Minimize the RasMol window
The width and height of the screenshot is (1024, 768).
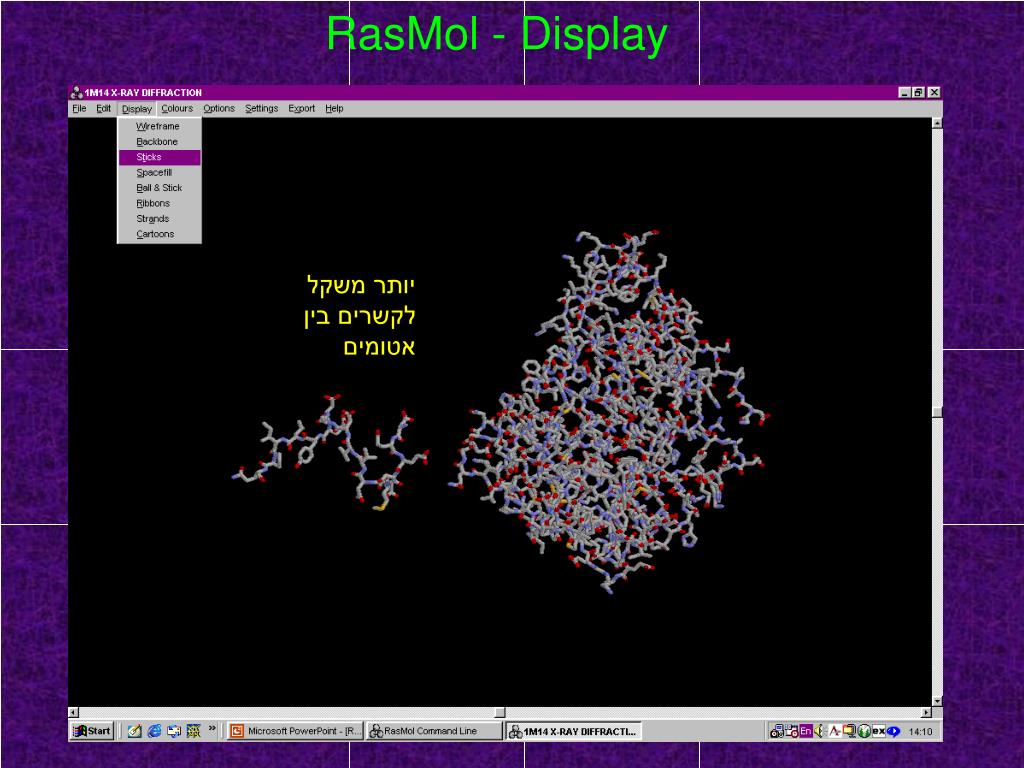click(x=904, y=93)
